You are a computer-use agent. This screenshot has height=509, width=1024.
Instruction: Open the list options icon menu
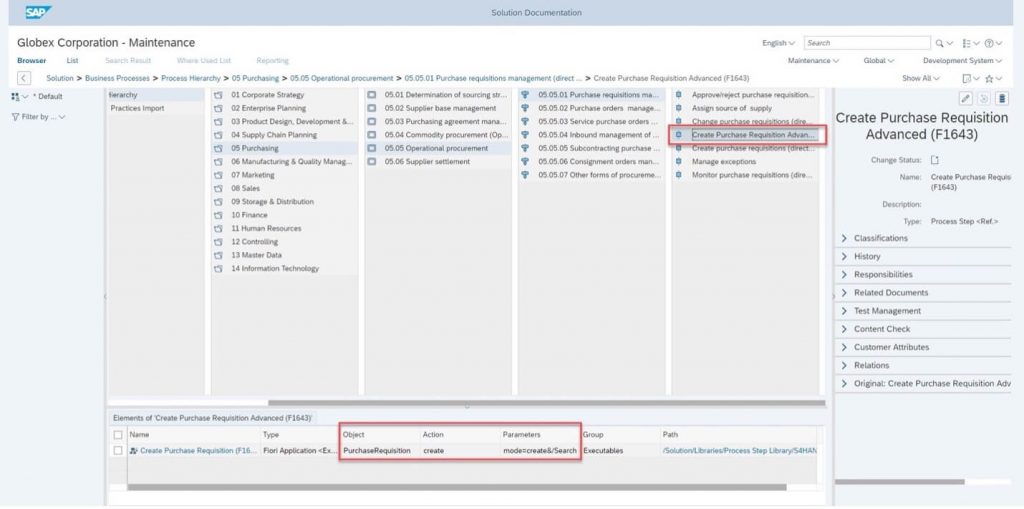click(x=967, y=43)
